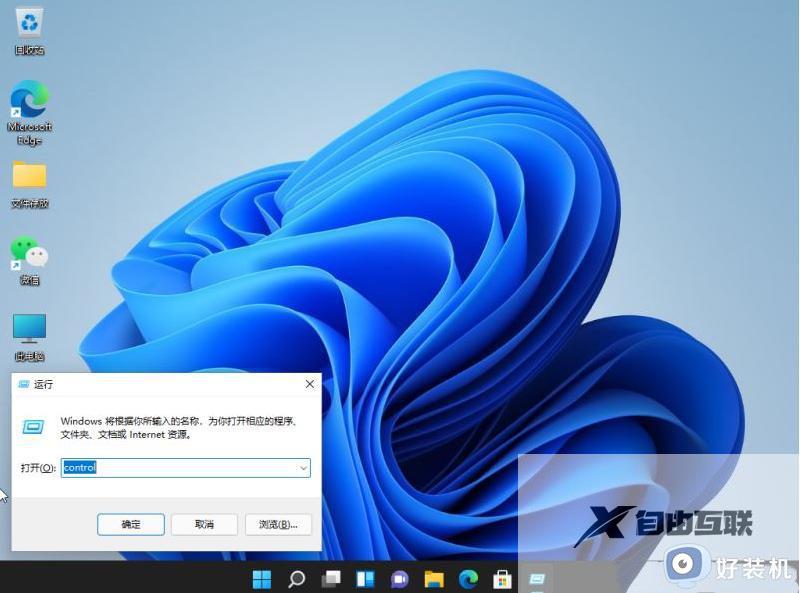800x593 pixels.
Task: Click the Run dialog system menu icon
Action: click(27, 384)
